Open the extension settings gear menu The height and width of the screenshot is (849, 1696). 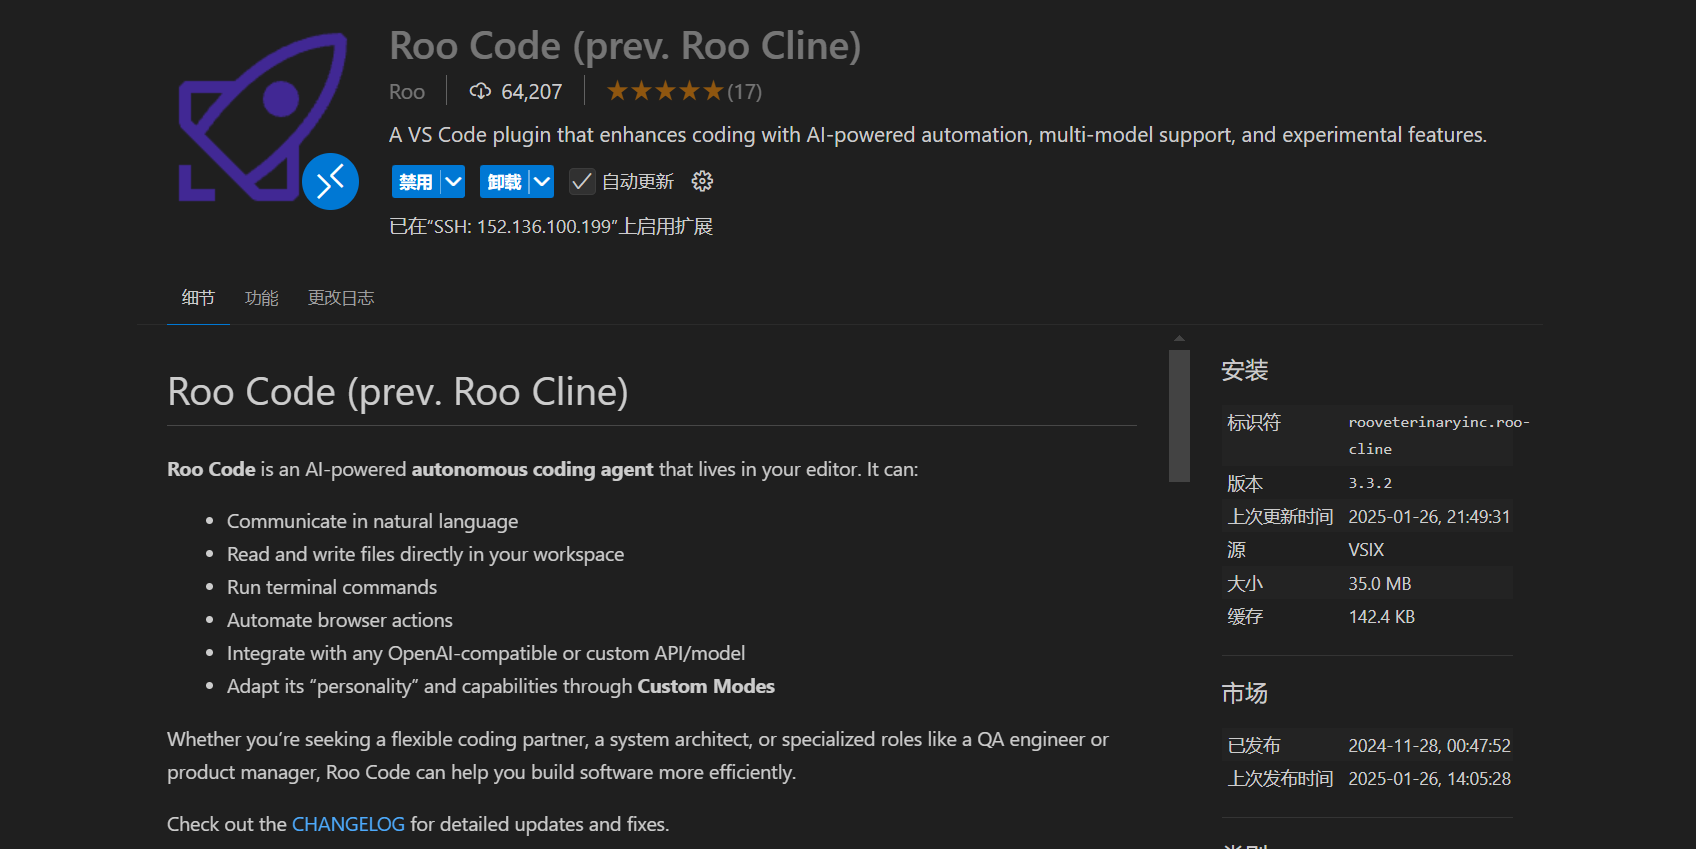click(x=703, y=181)
